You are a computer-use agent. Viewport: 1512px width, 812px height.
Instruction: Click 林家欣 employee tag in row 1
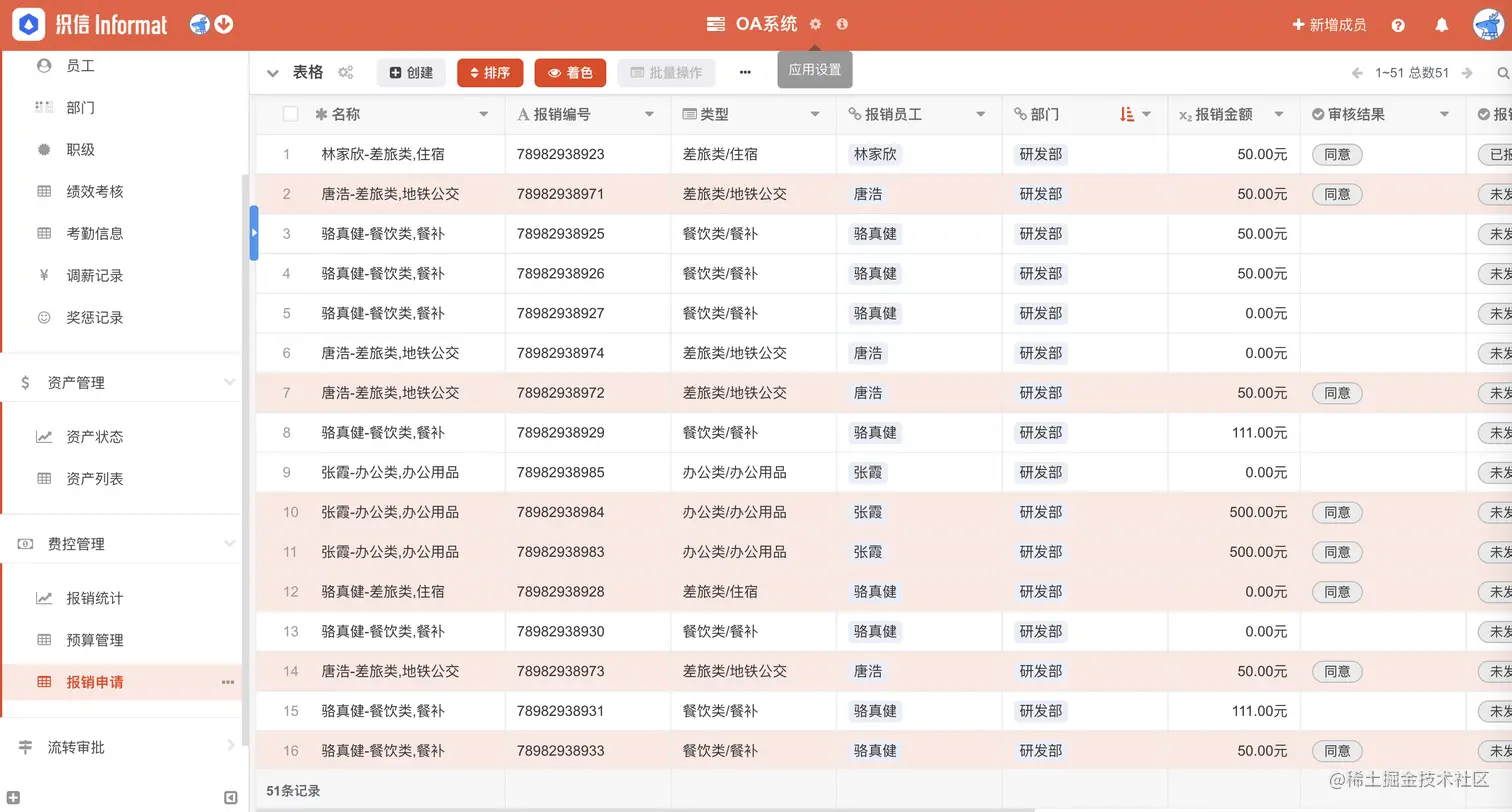[875, 155]
